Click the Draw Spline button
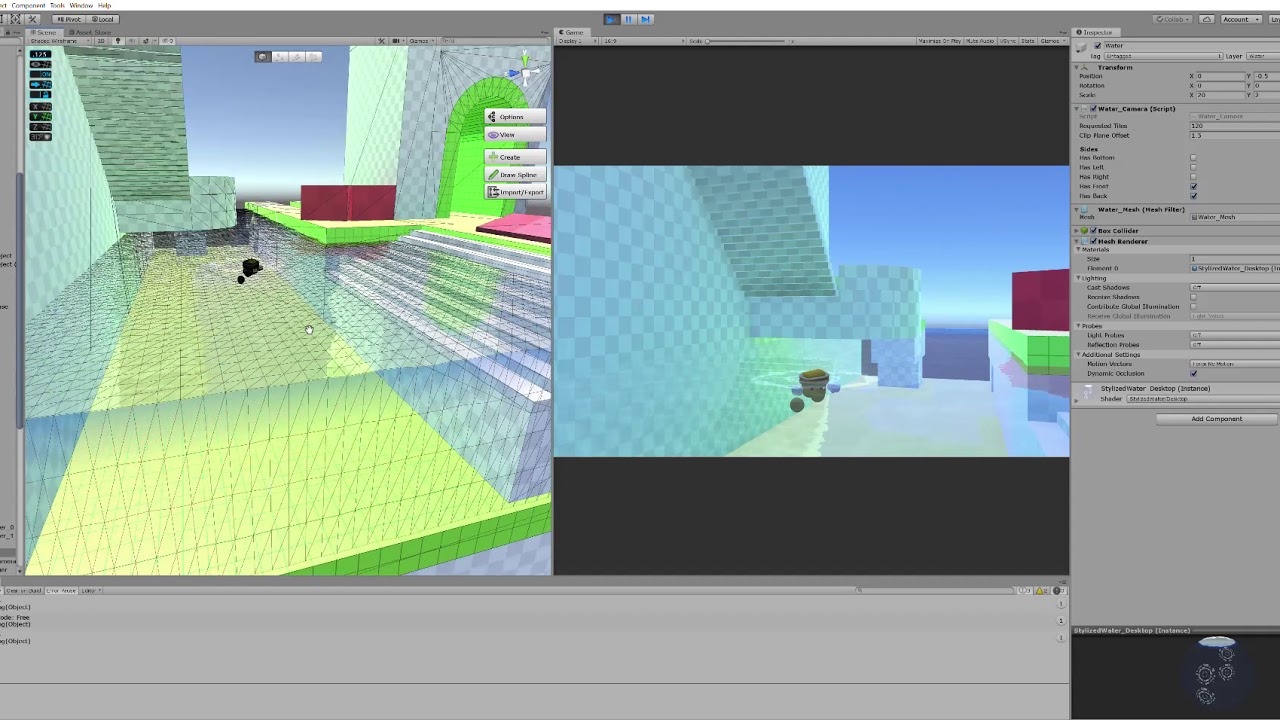Viewport: 1280px width, 720px height. [514, 175]
